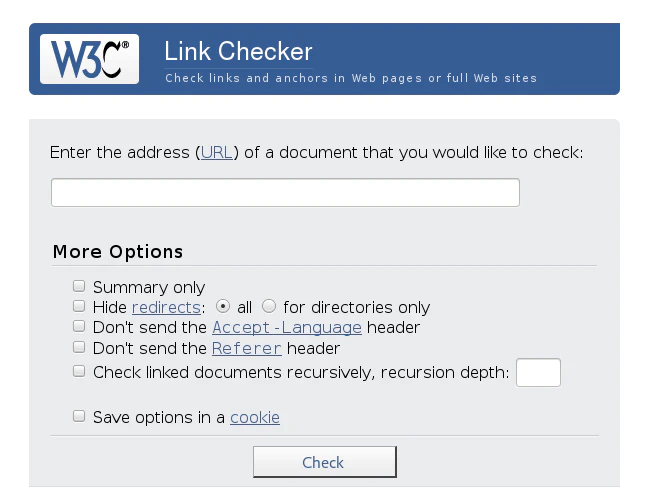
Task: Enable Check linked documents recursively
Action: [x=80, y=372]
